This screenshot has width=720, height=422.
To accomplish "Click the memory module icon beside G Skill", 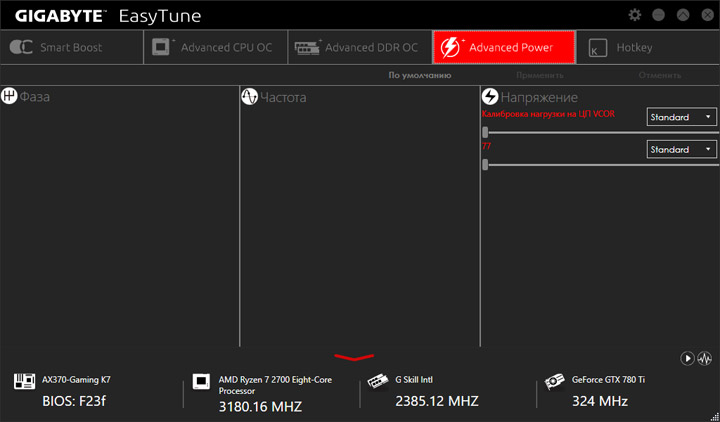I will [x=378, y=381].
